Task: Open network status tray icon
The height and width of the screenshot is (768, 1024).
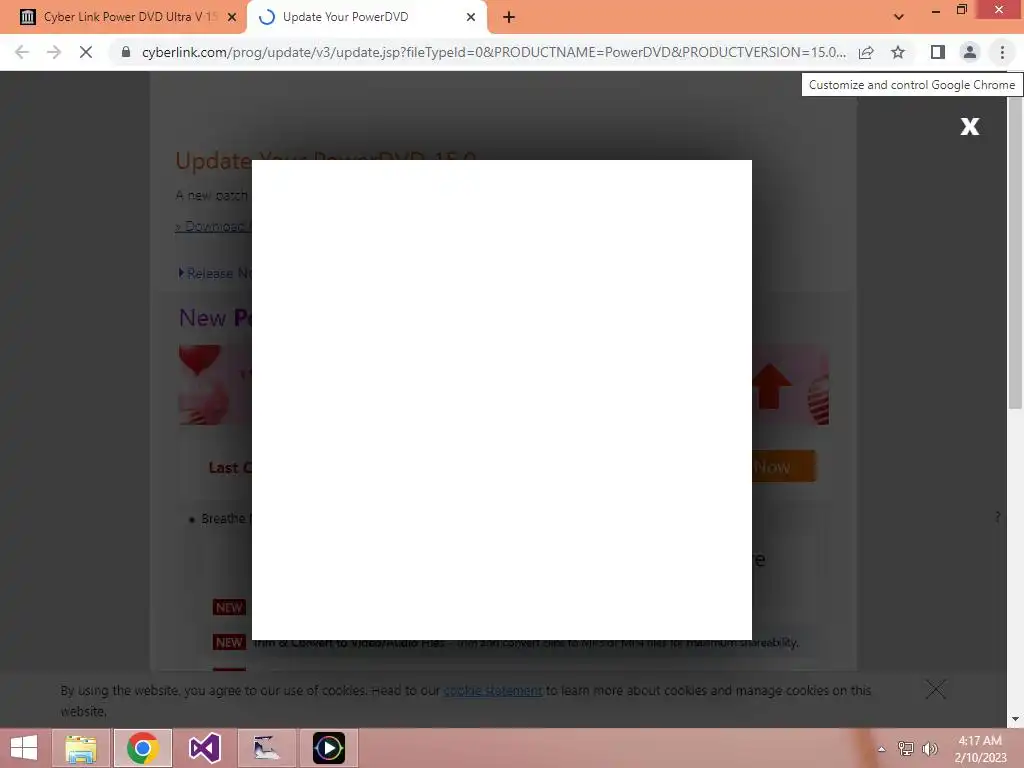Action: [x=906, y=748]
